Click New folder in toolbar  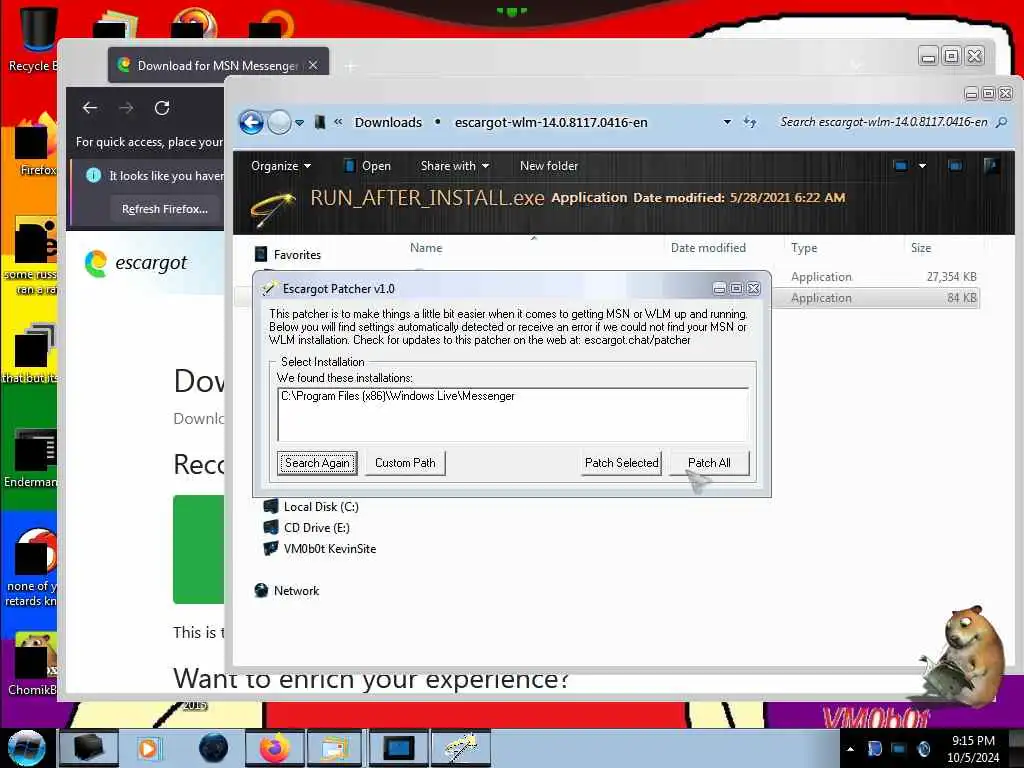pyautogui.click(x=549, y=166)
